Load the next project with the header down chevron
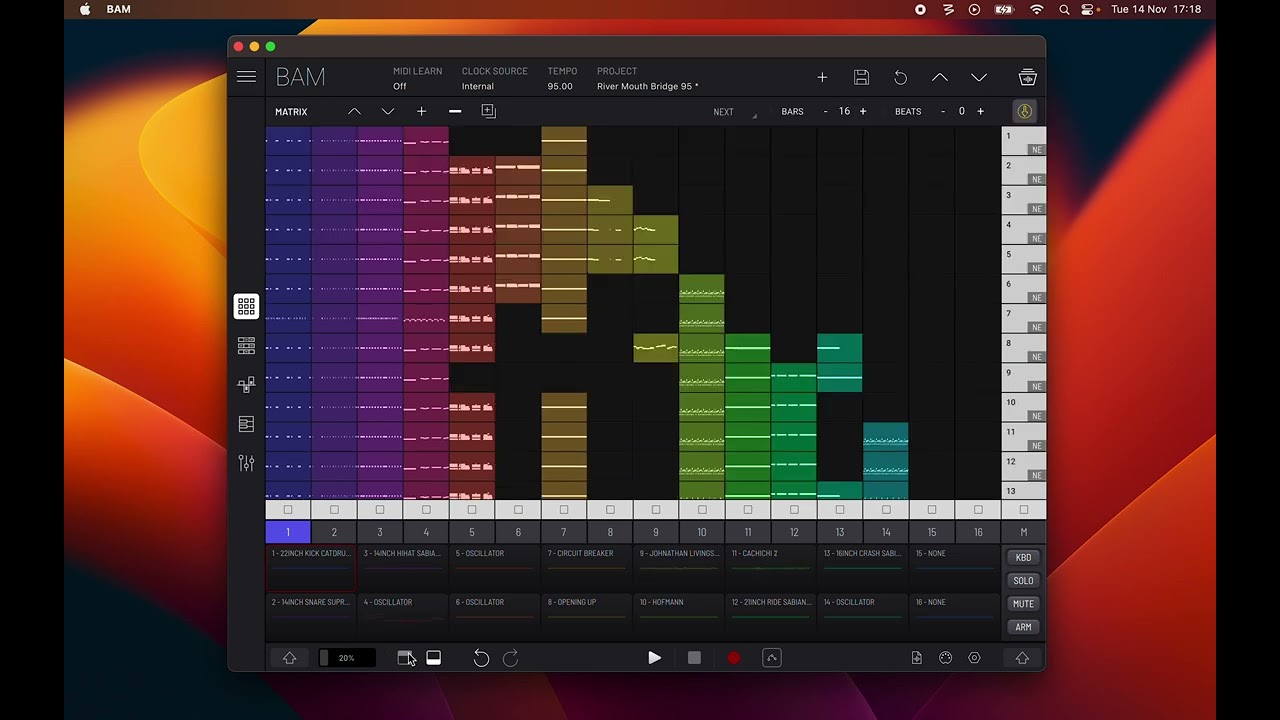The height and width of the screenshot is (720, 1280). point(979,77)
